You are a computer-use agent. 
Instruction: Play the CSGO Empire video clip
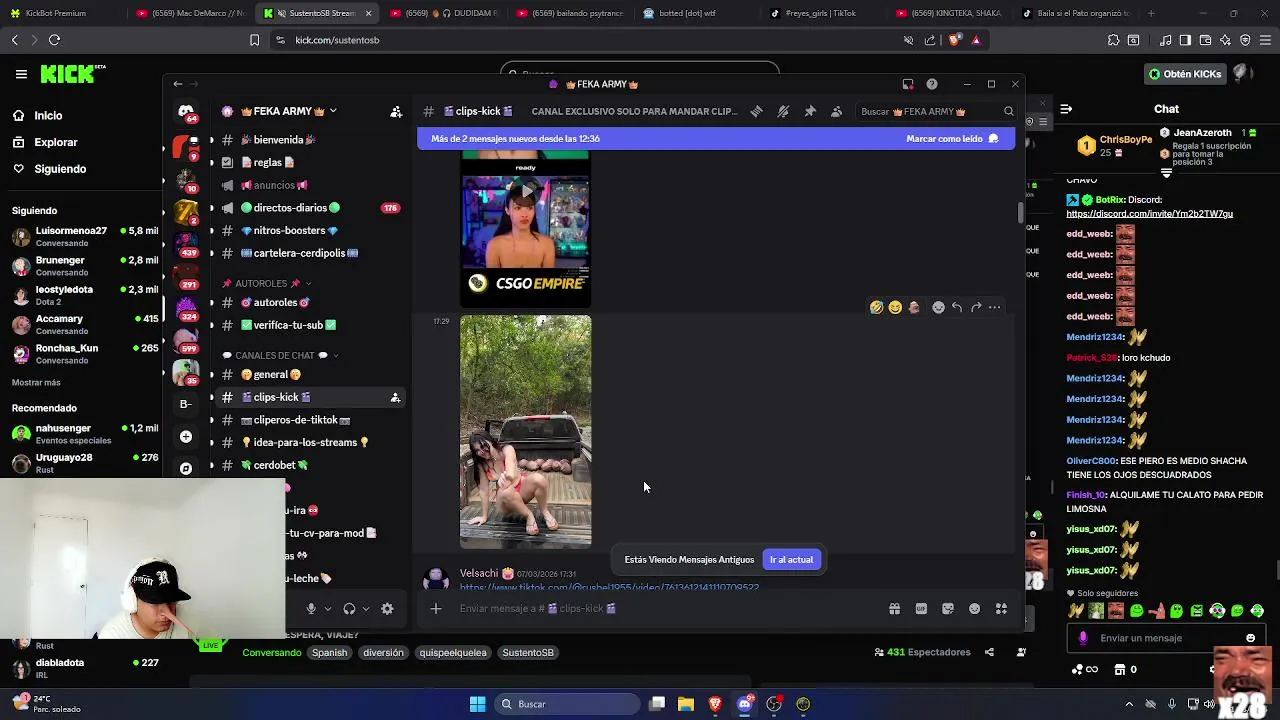point(525,190)
